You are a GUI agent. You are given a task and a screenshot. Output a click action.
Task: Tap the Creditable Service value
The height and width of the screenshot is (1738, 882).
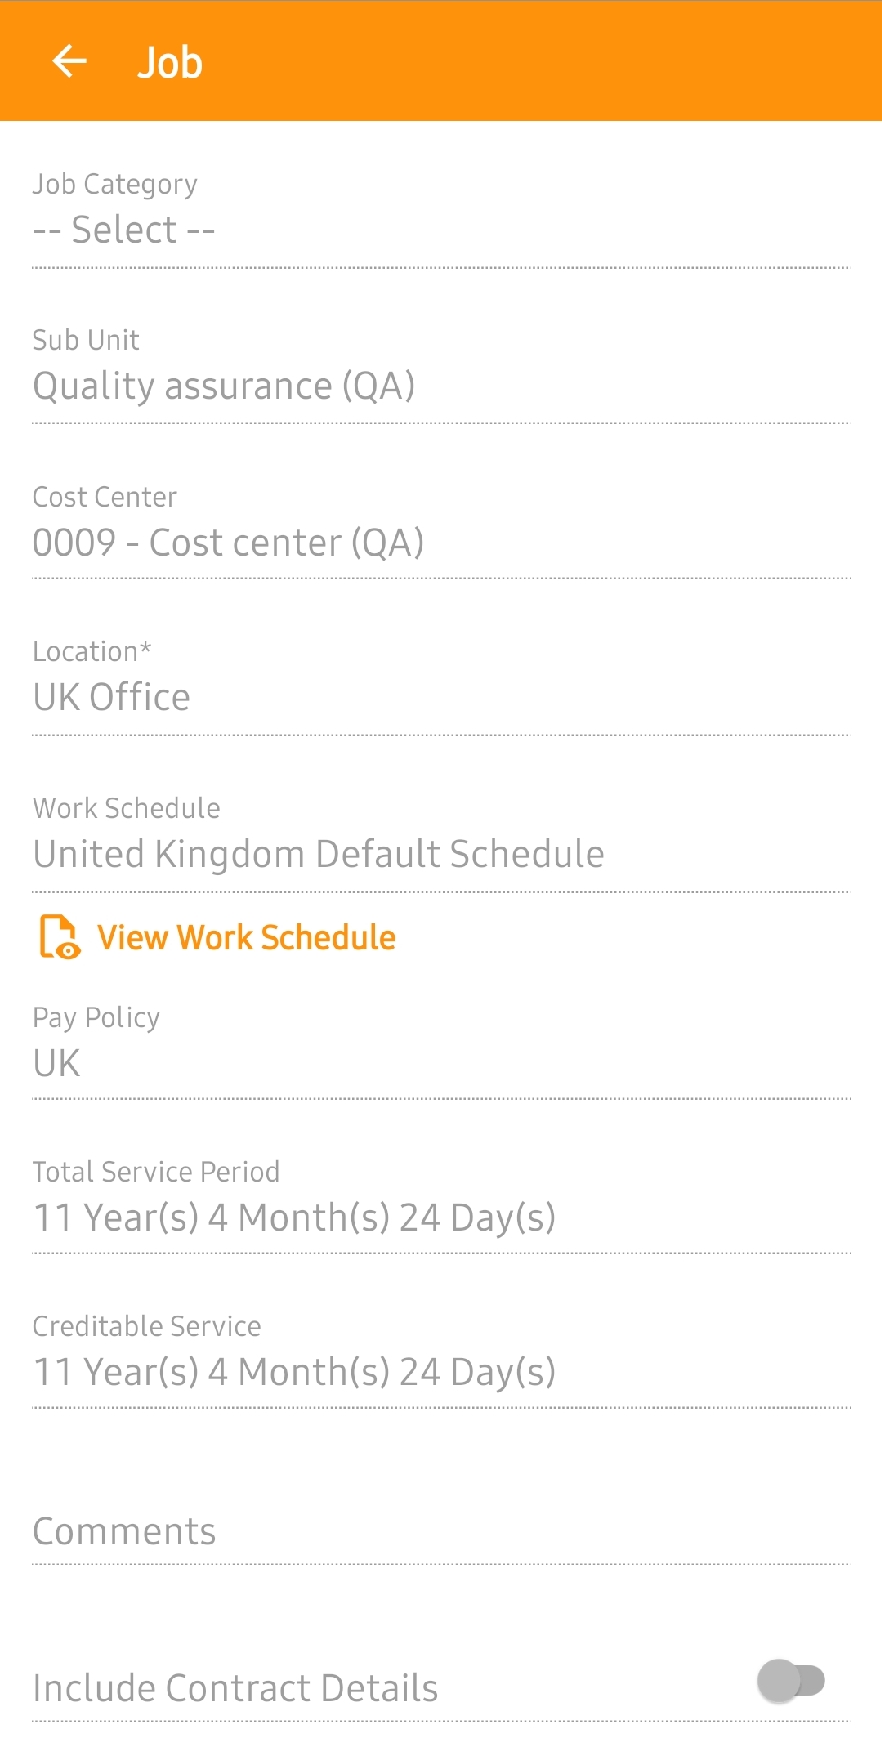tap(294, 1372)
